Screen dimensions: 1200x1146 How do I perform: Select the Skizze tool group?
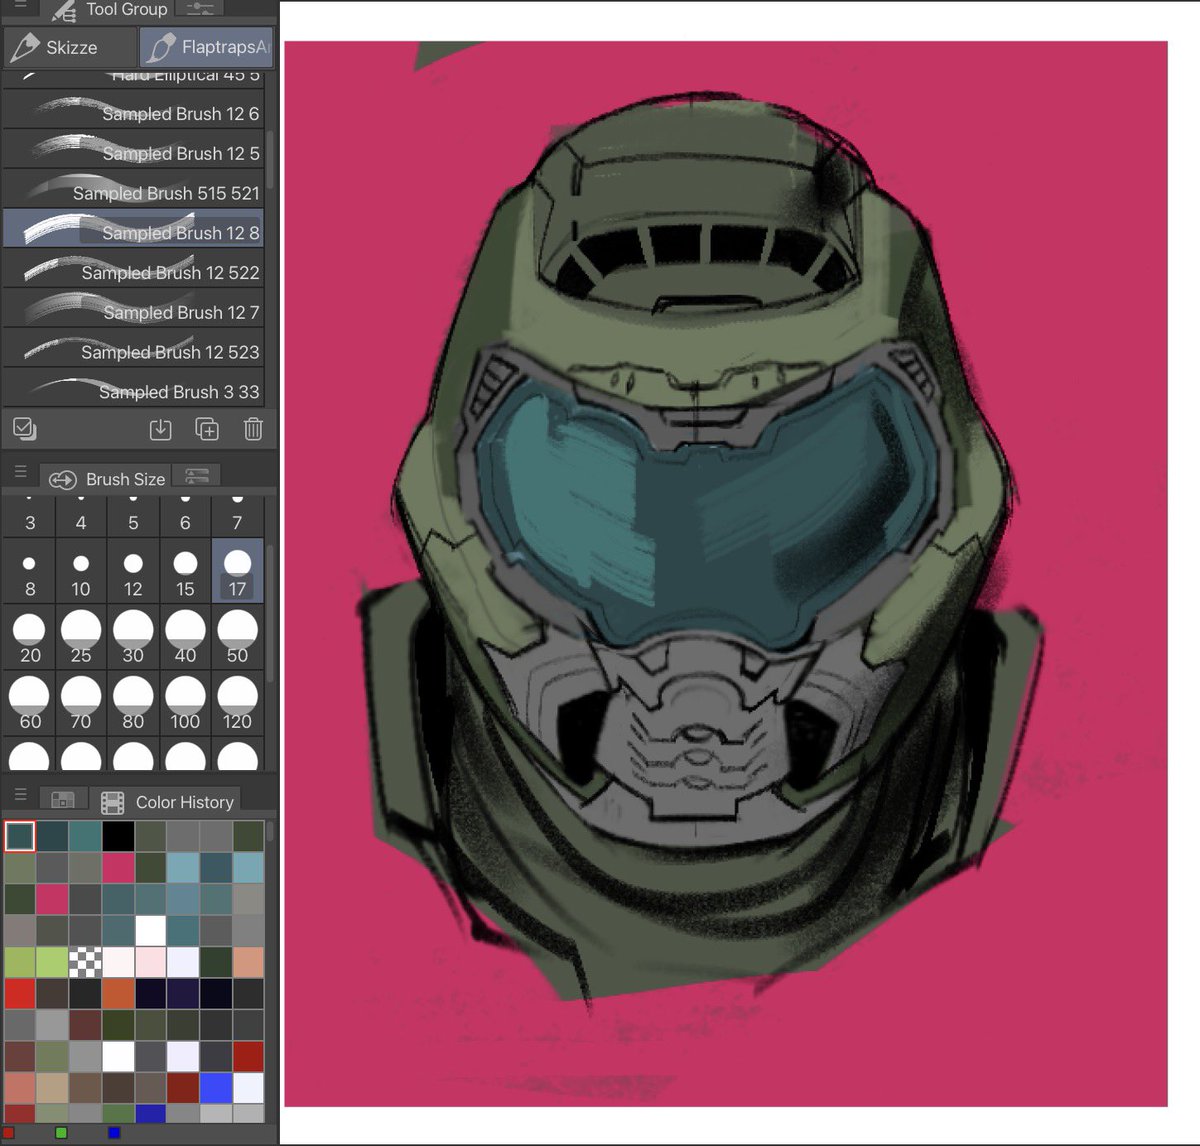(70, 47)
